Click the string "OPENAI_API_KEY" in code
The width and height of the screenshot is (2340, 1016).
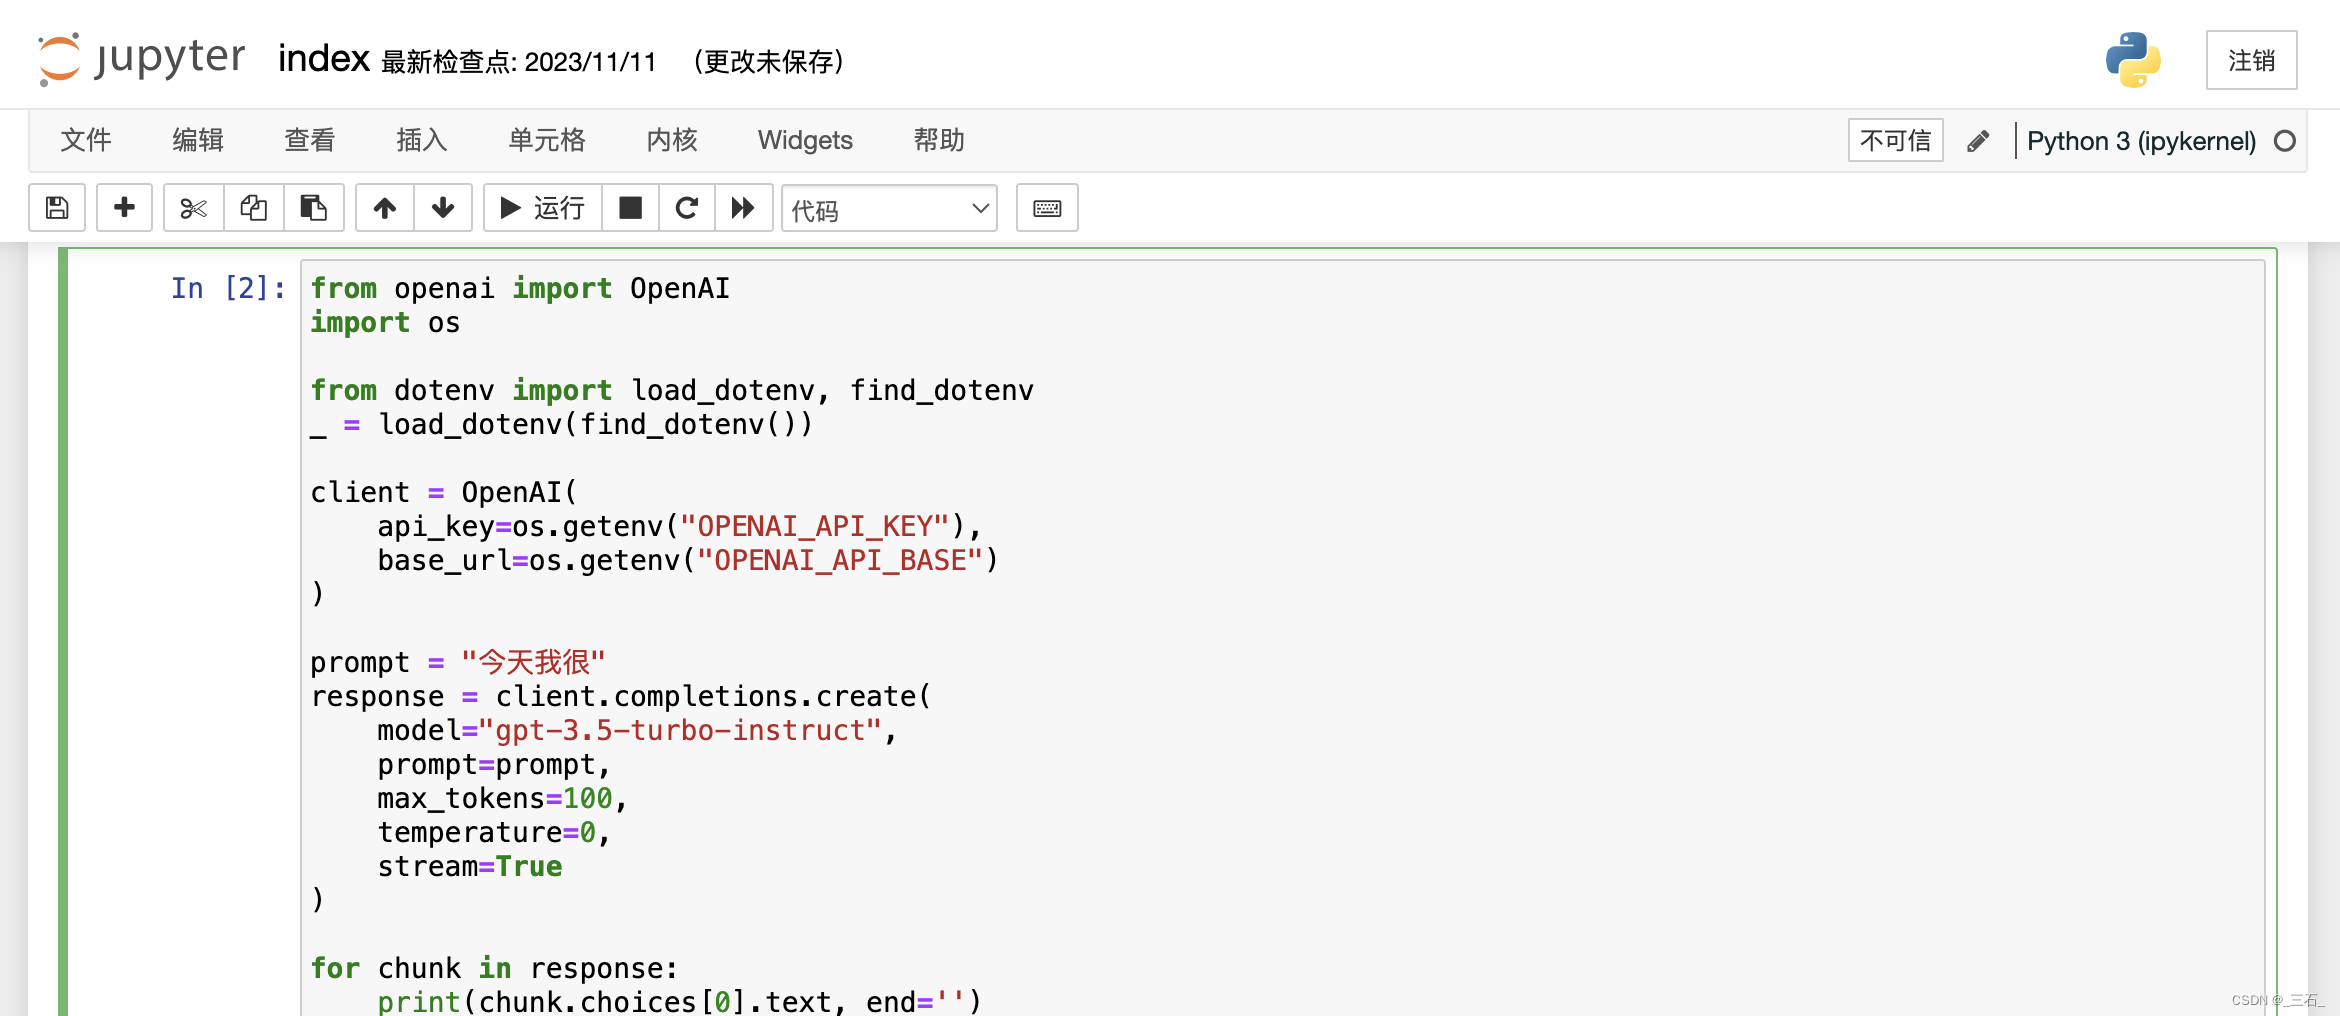[814, 526]
